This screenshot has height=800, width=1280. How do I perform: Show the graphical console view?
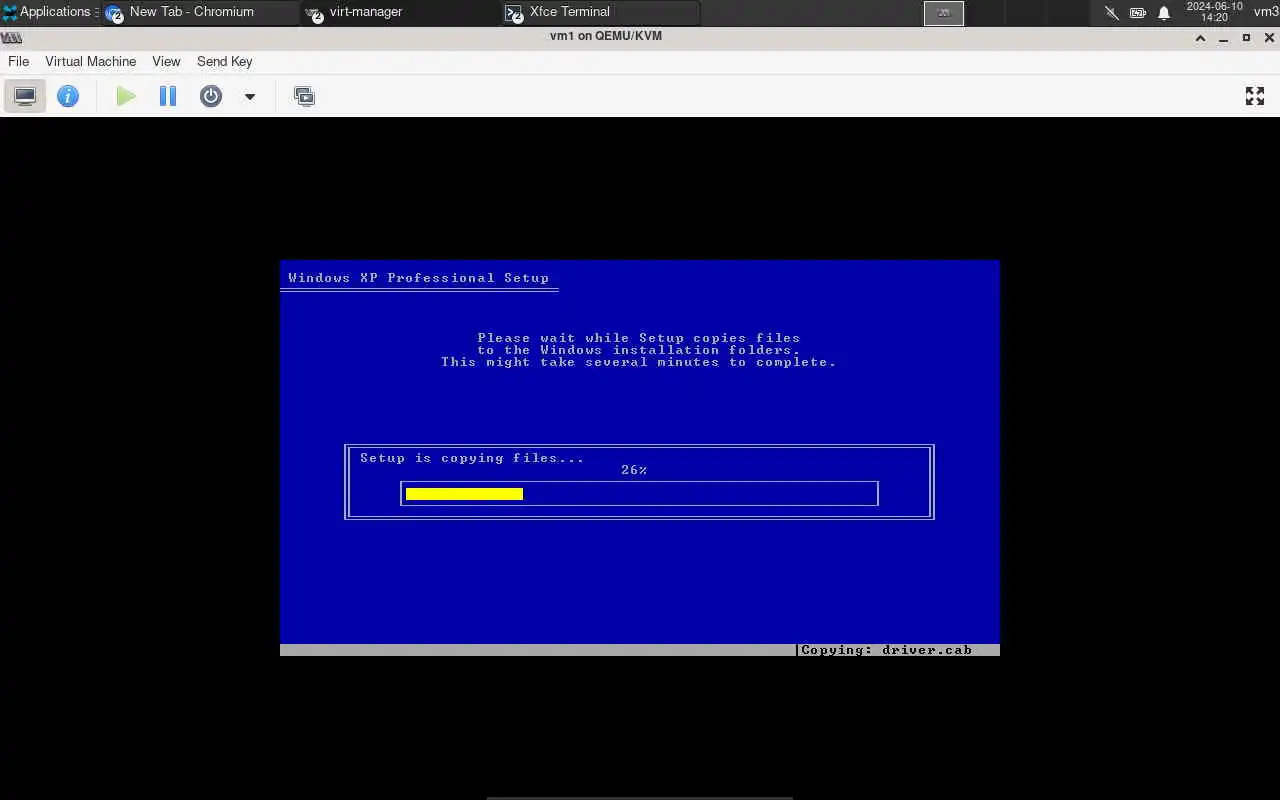pyautogui.click(x=25, y=96)
